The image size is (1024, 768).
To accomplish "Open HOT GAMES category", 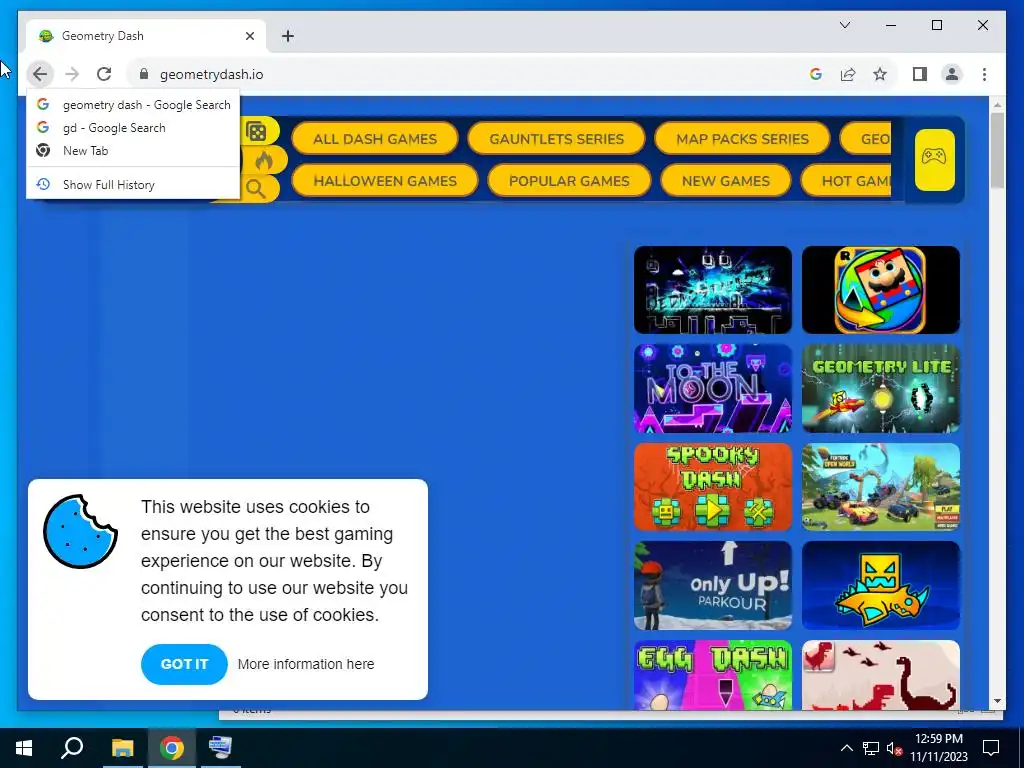I will coord(846,181).
